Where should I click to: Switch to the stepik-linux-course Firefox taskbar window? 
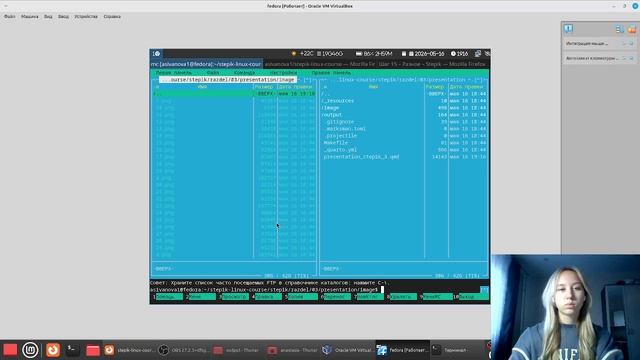click(129, 350)
